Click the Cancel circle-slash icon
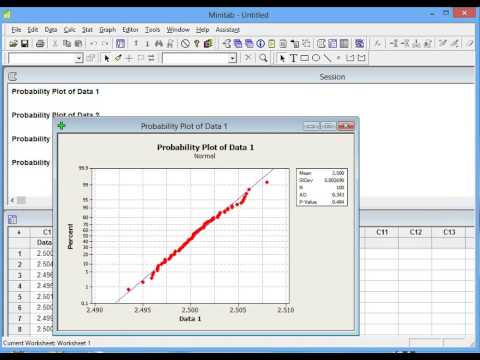 coord(185,43)
